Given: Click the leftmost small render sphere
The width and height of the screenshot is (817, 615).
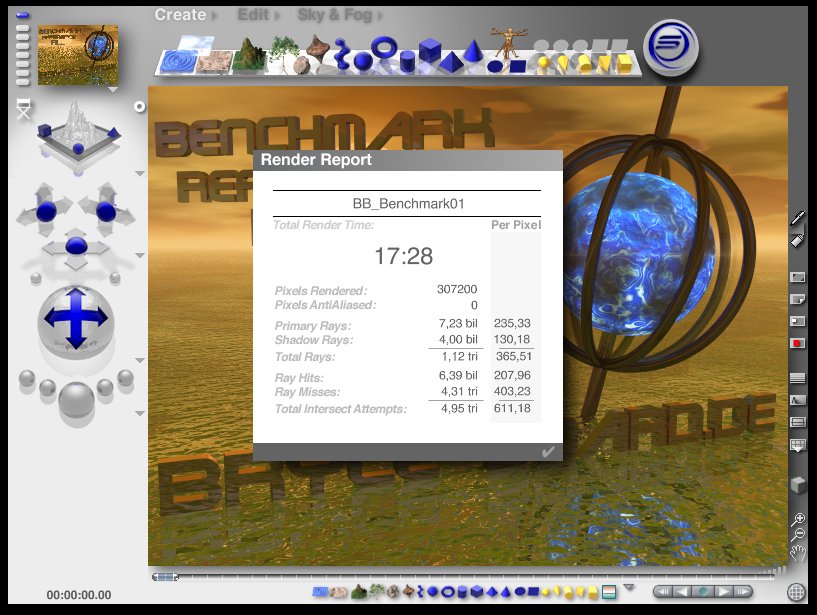Looking at the screenshot, I should point(27,378).
